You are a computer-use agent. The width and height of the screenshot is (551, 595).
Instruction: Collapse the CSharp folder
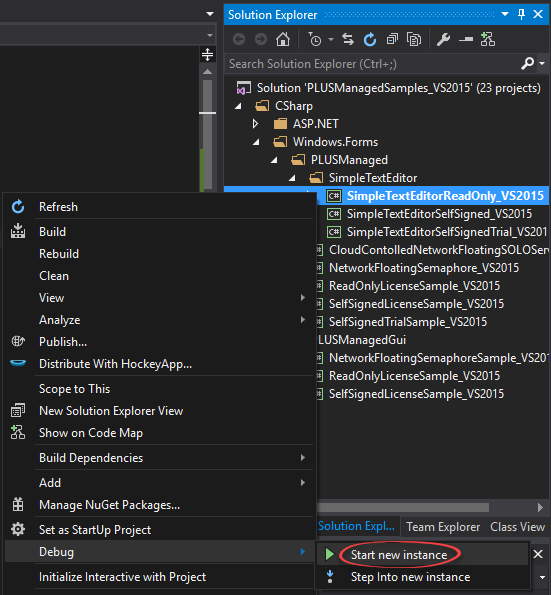tap(238, 106)
